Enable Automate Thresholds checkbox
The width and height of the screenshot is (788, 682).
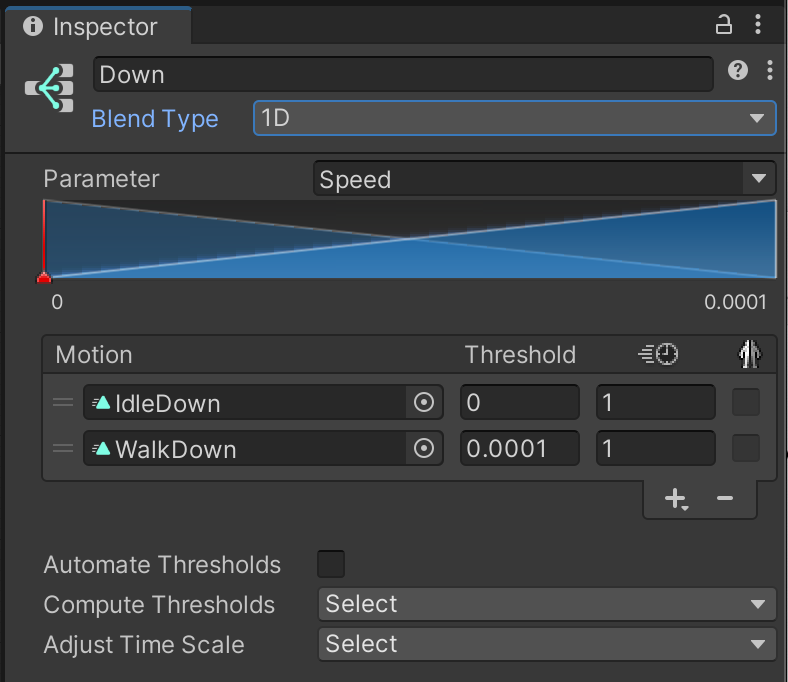coord(331,564)
